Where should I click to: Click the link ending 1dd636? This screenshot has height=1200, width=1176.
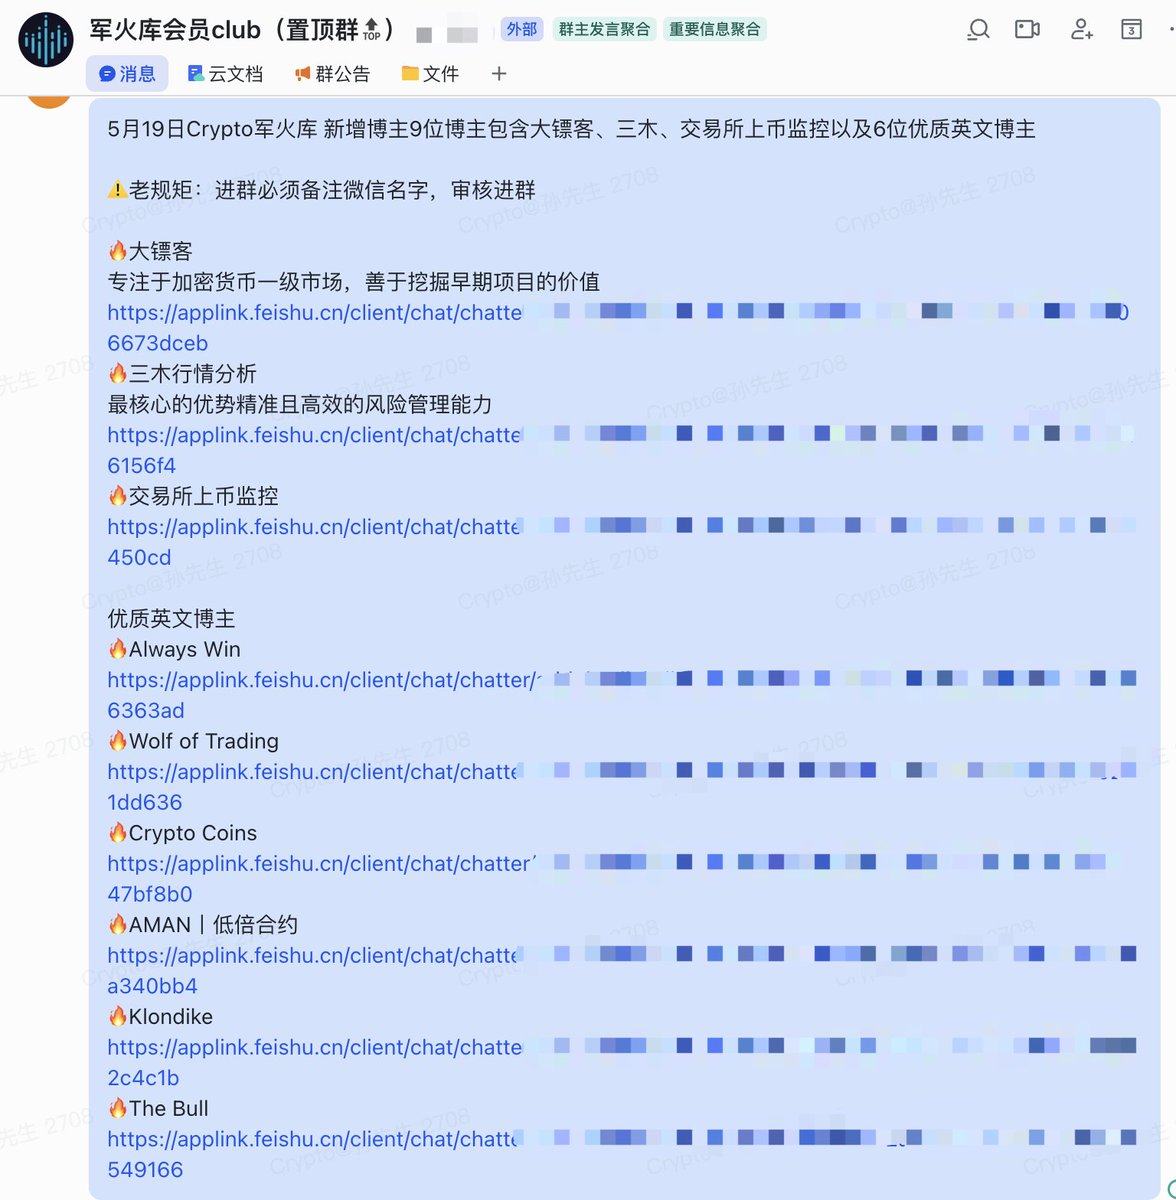point(145,803)
